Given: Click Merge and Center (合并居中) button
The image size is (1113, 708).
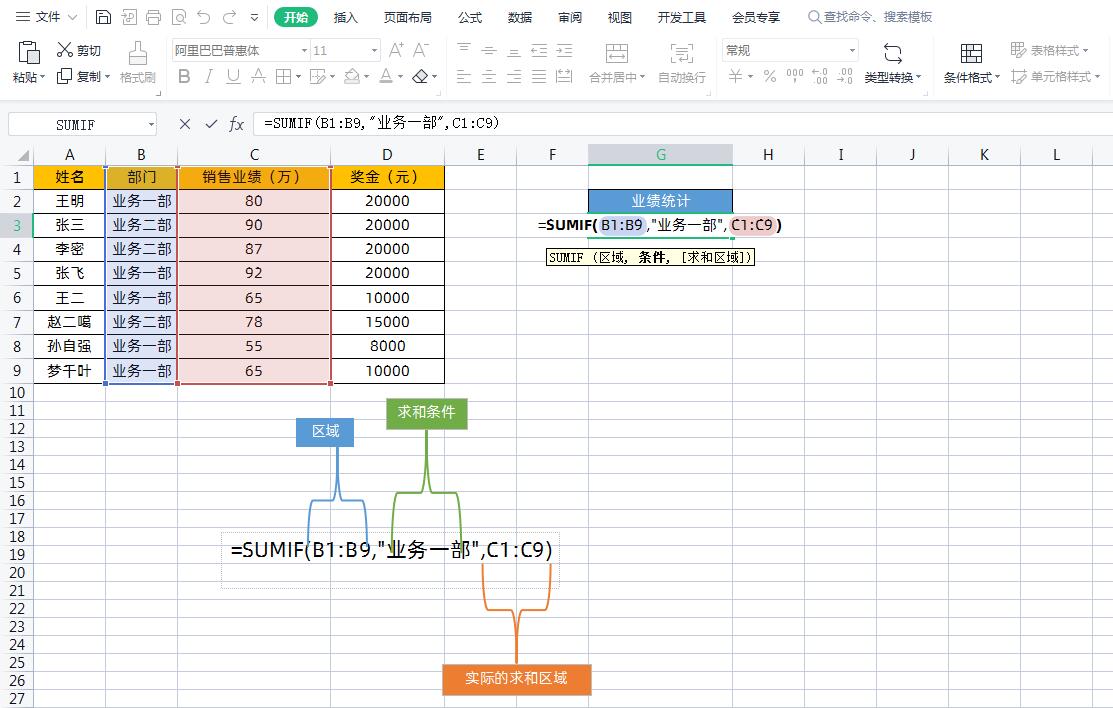Looking at the screenshot, I should 617,63.
